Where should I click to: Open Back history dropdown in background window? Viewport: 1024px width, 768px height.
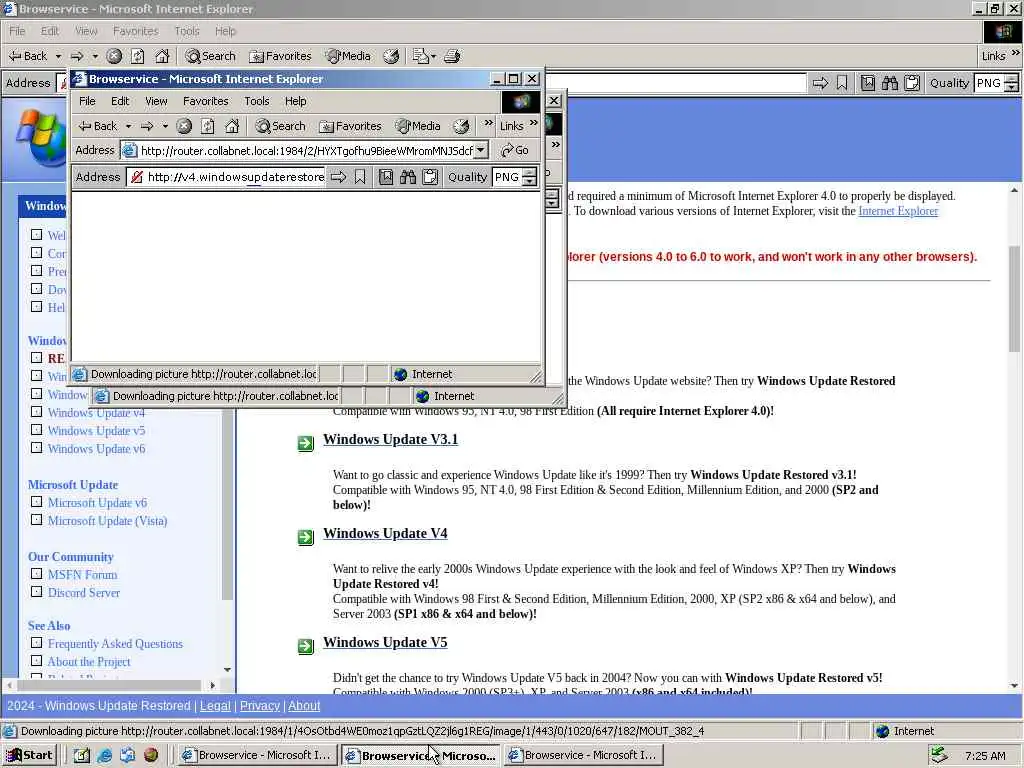(x=58, y=56)
